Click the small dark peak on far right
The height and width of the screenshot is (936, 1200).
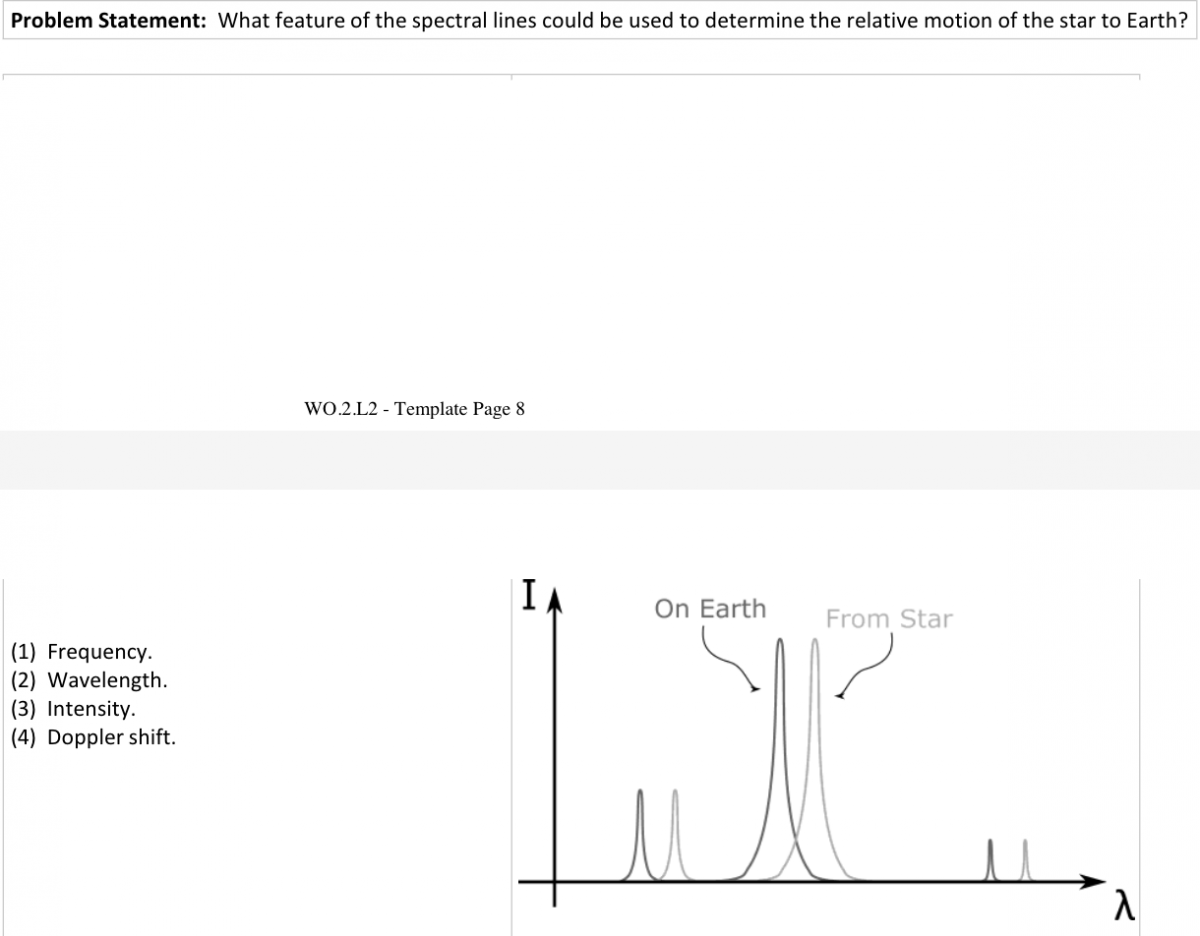pyautogui.click(x=991, y=860)
